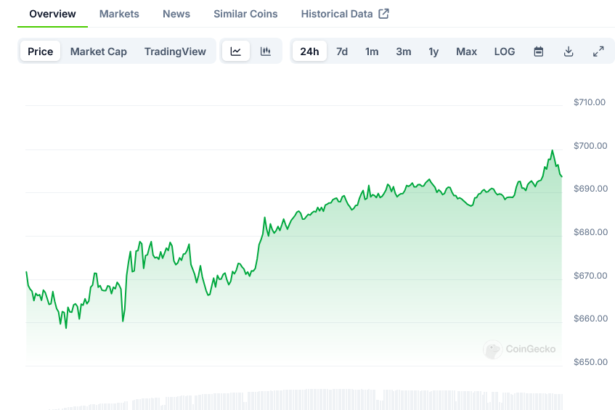Viewport: 615px width, 410px height.
Task: Download chart data icon
Action: (x=568, y=51)
